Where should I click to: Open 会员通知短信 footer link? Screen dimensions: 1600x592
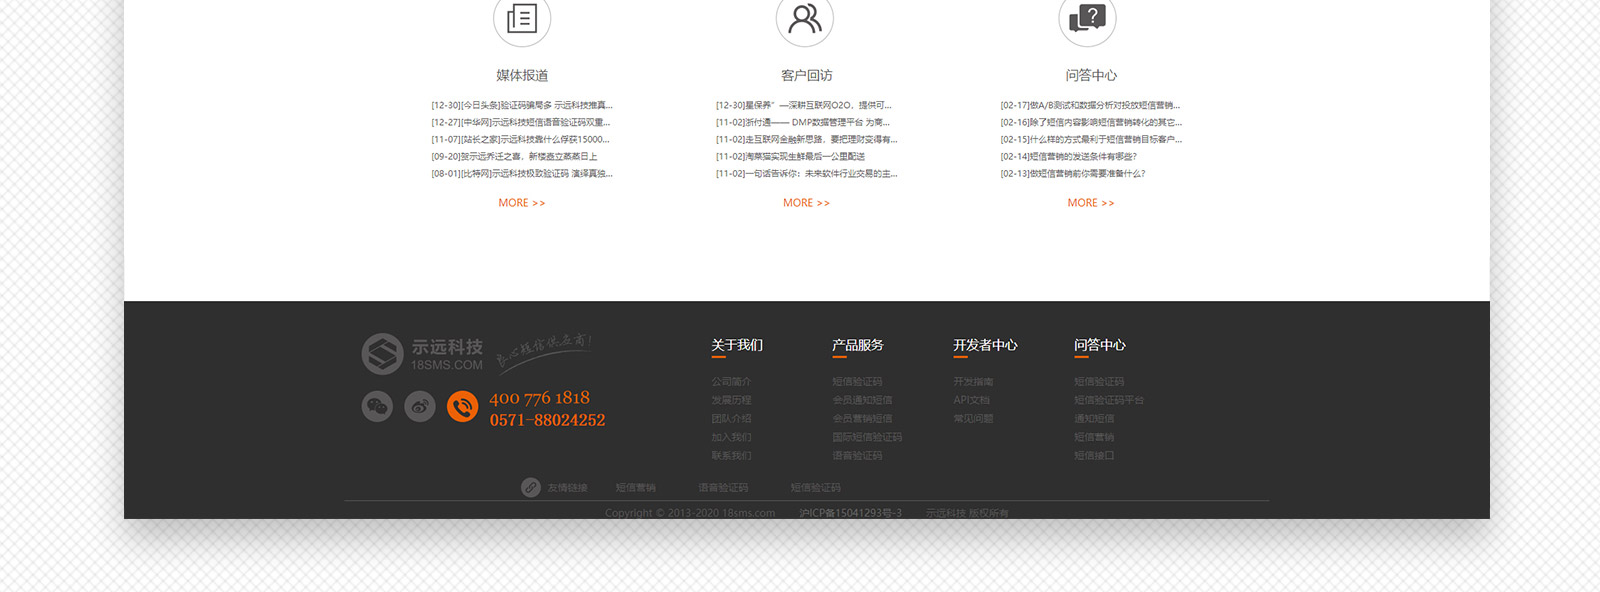(862, 400)
